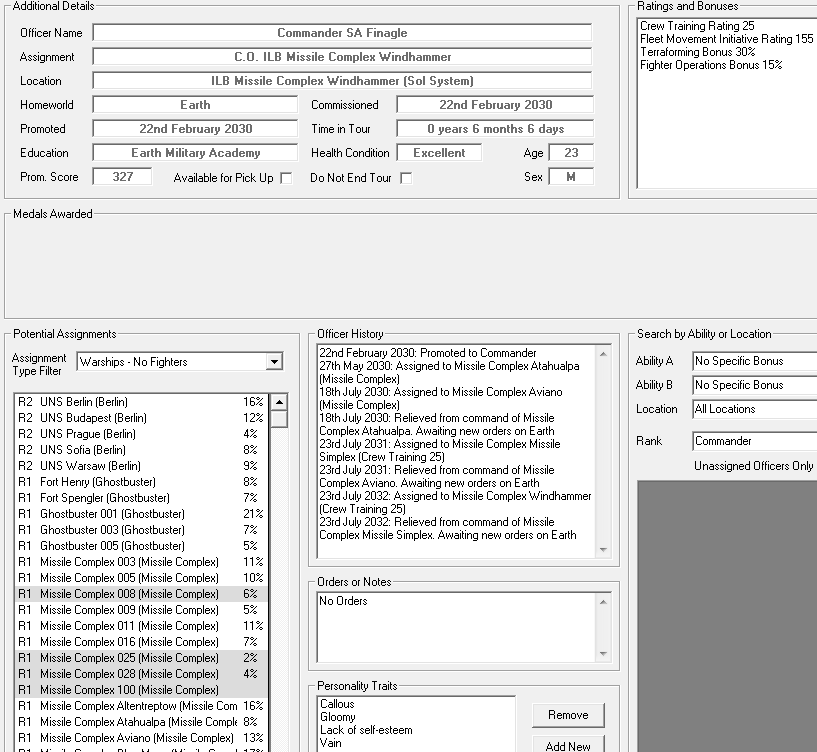The width and height of the screenshot is (817, 752).
Task: Select Missile Complex Atahualpa list row
Action: pos(141,722)
